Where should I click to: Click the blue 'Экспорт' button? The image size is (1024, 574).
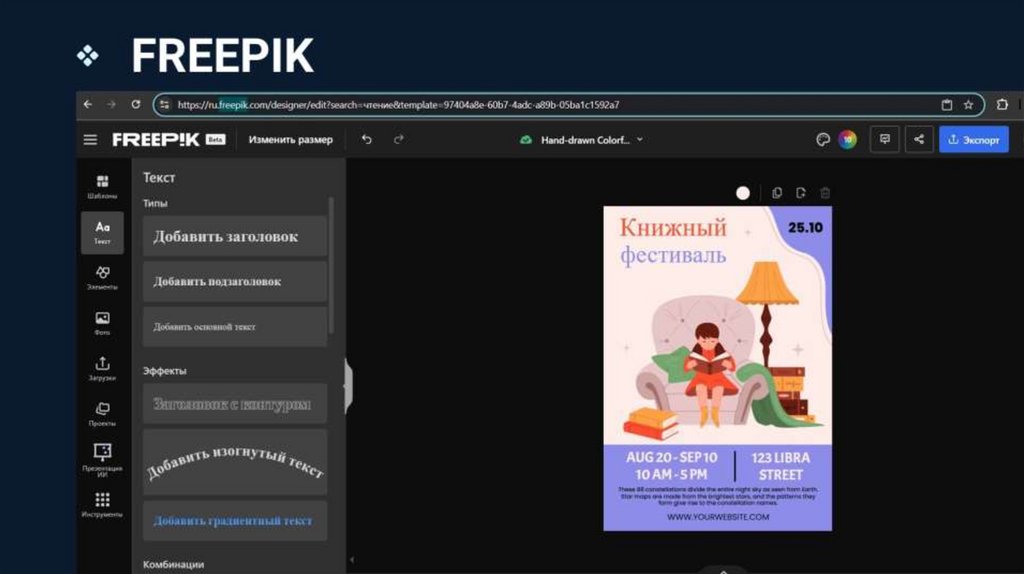point(974,140)
